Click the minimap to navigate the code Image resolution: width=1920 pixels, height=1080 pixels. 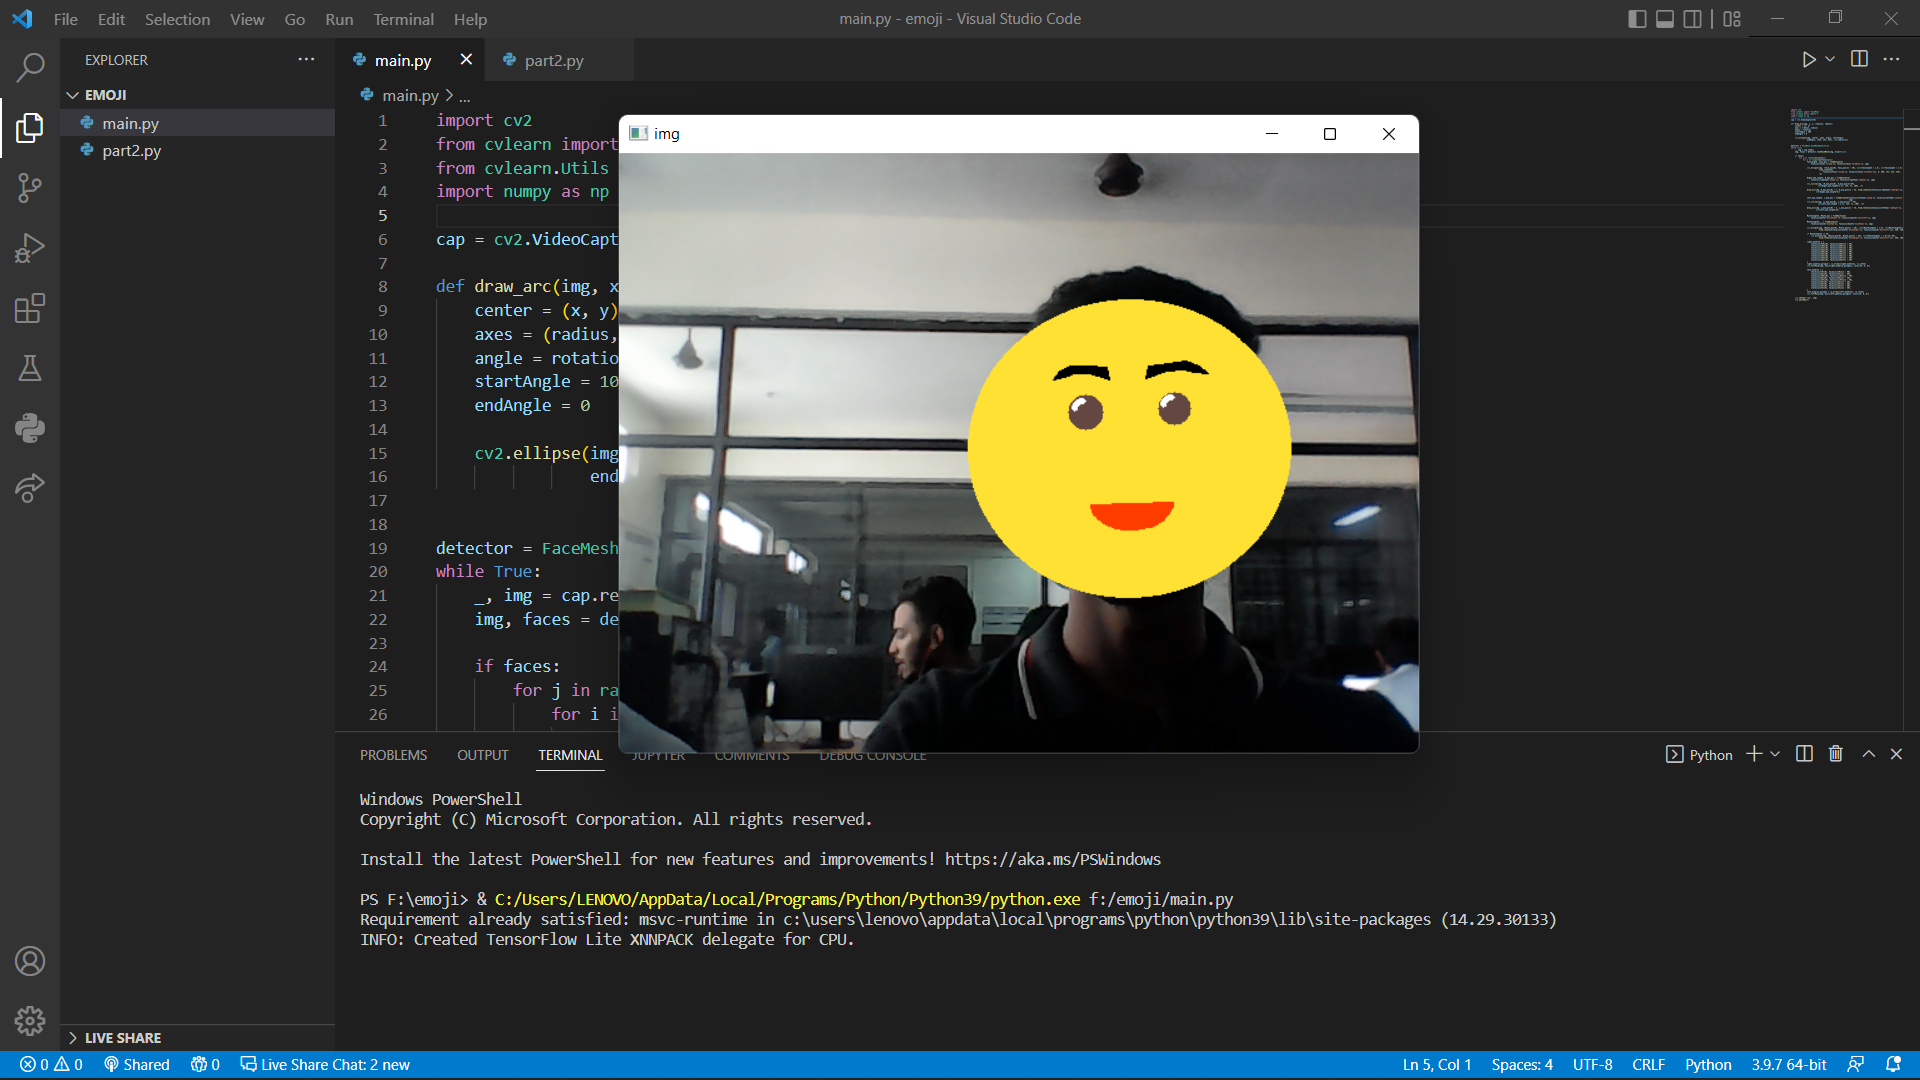[1845, 200]
